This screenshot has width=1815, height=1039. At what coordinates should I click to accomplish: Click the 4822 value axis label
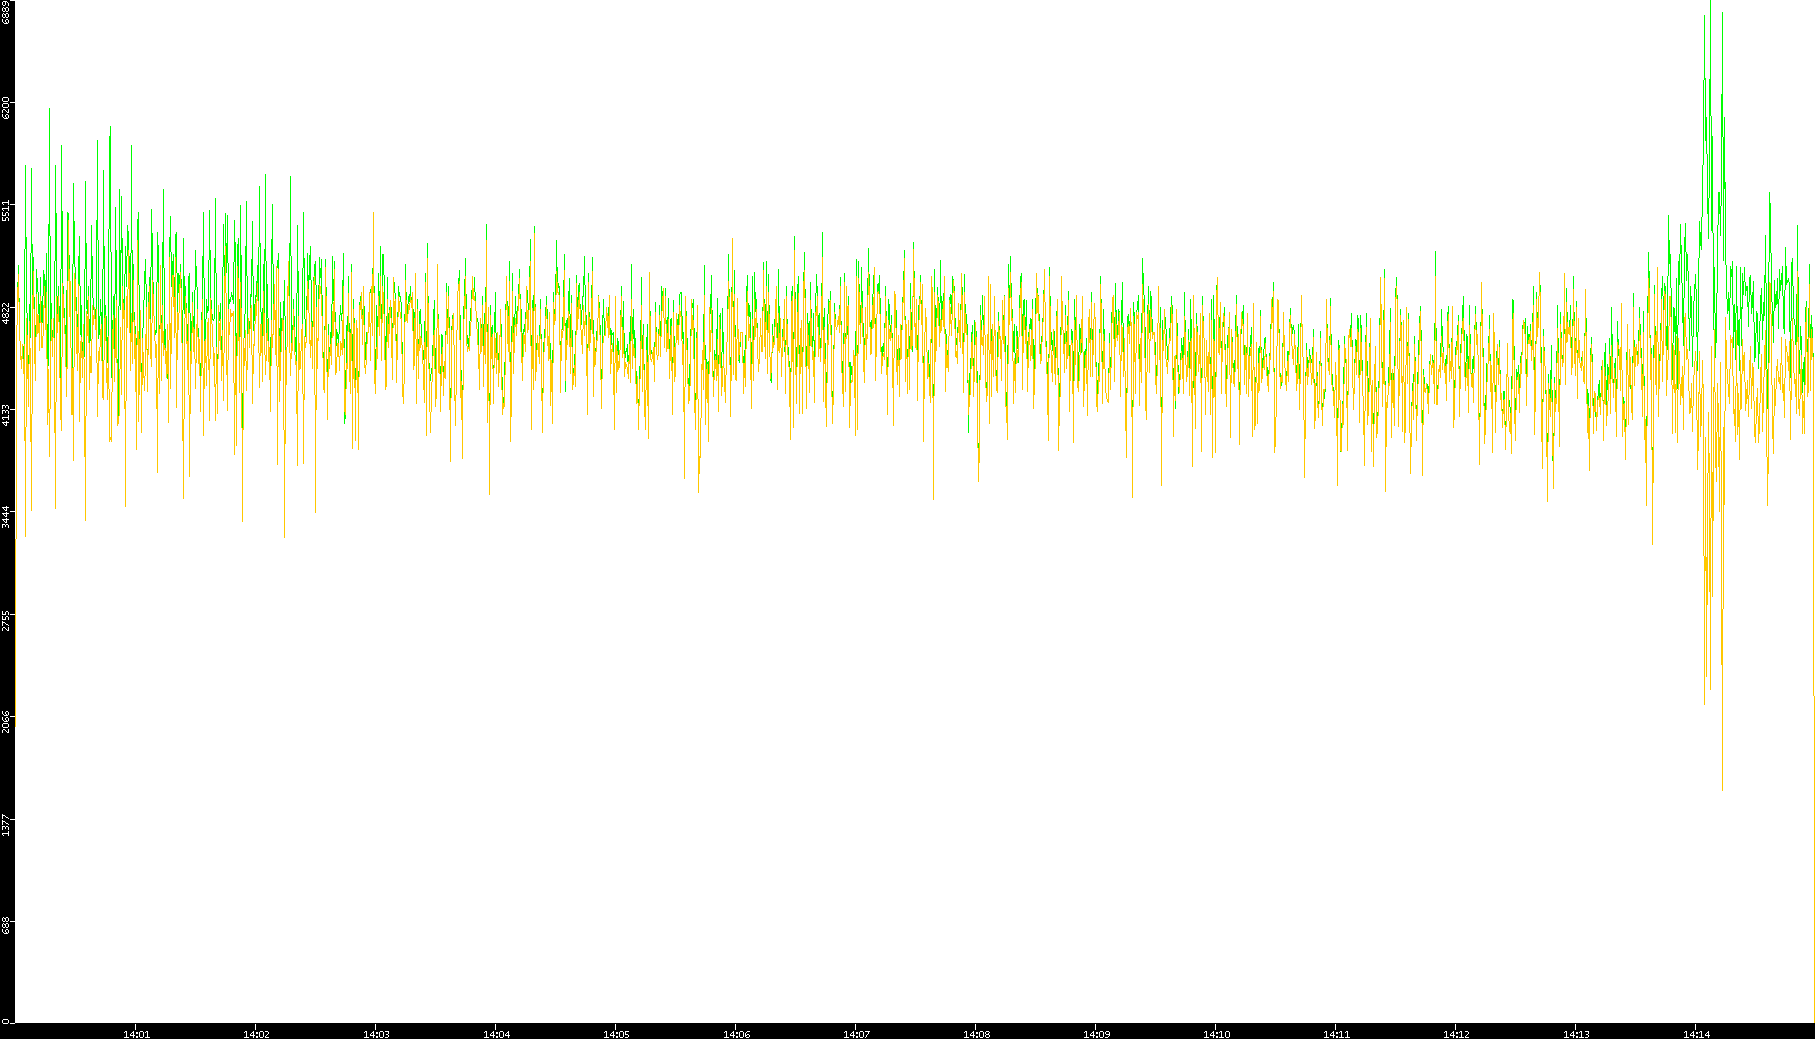point(7,313)
